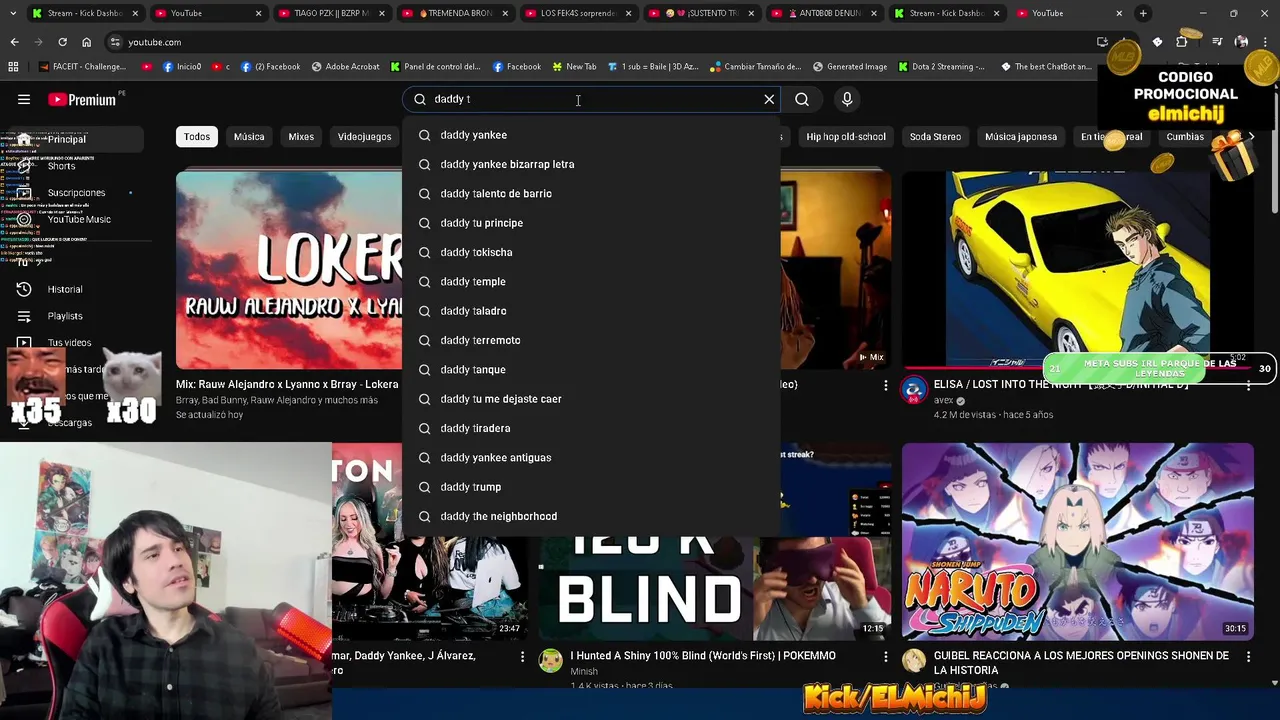
Task: Filter by 'Música japonesa' chip
Action: (x=1021, y=136)
